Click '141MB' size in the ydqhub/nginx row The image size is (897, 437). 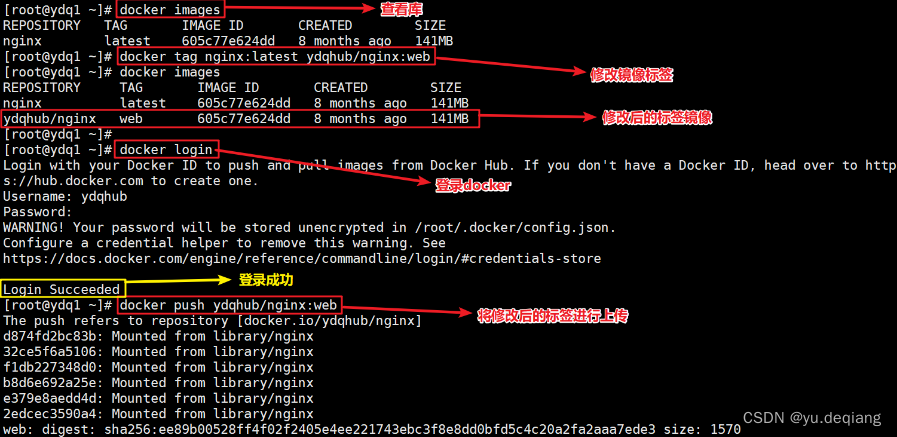[449, 119]
